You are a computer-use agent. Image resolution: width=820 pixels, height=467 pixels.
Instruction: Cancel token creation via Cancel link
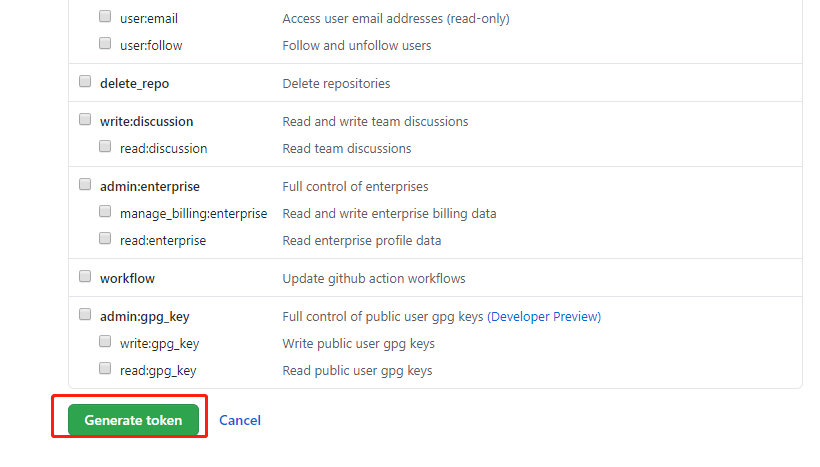click(x=240, y=420)
